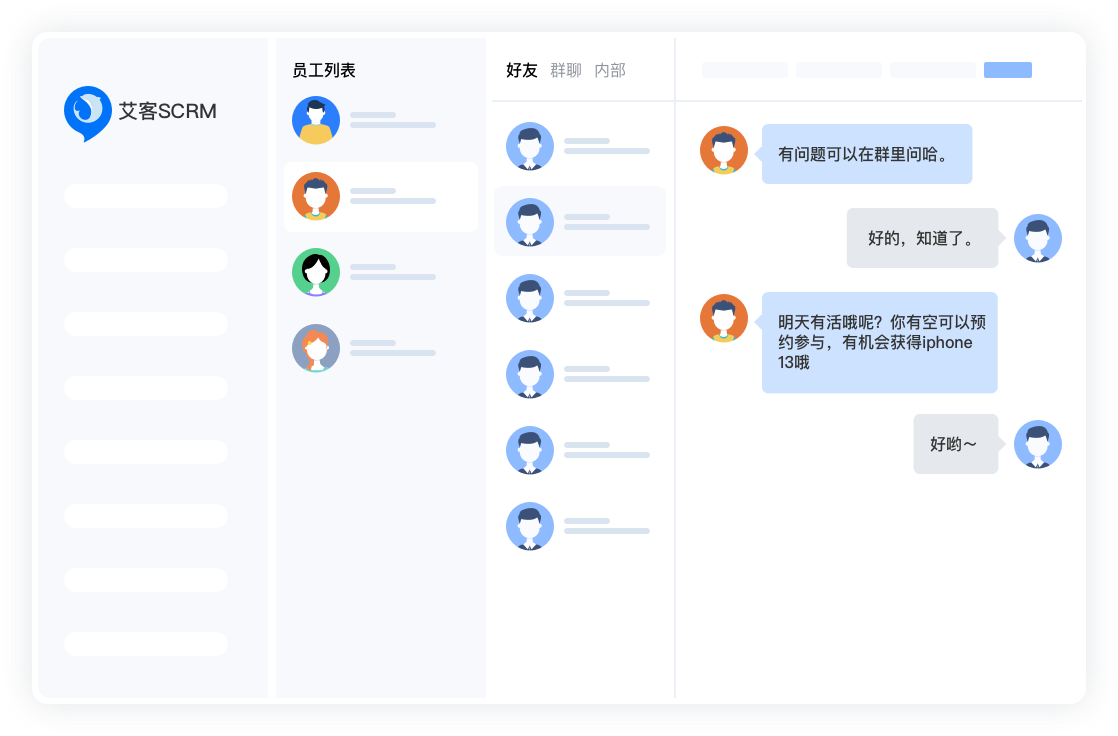Click the blue avatar next to 好哟～
The width and height of the screenshot is (1118, 736).
pos(1038,445)
